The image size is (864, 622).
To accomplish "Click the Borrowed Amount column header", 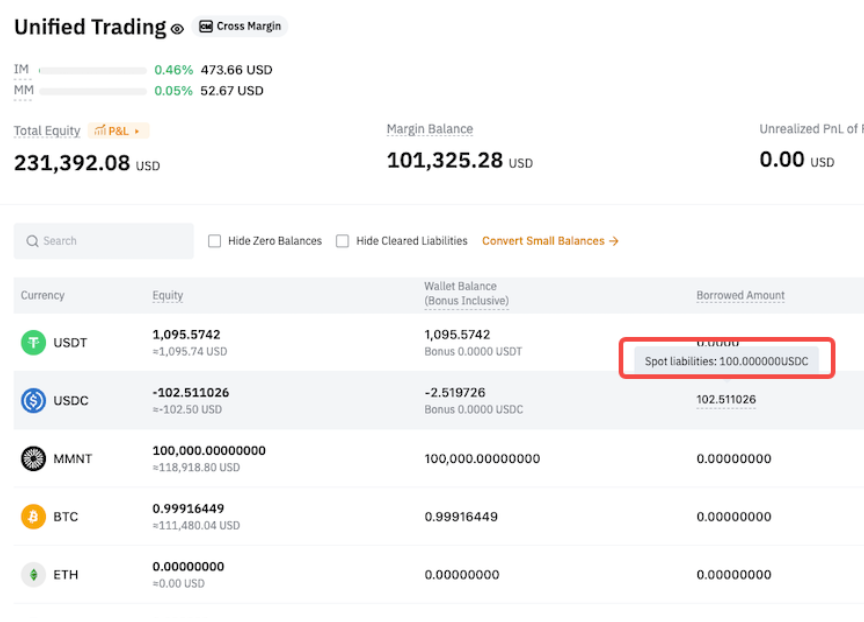I will click(x=740, y=296).
